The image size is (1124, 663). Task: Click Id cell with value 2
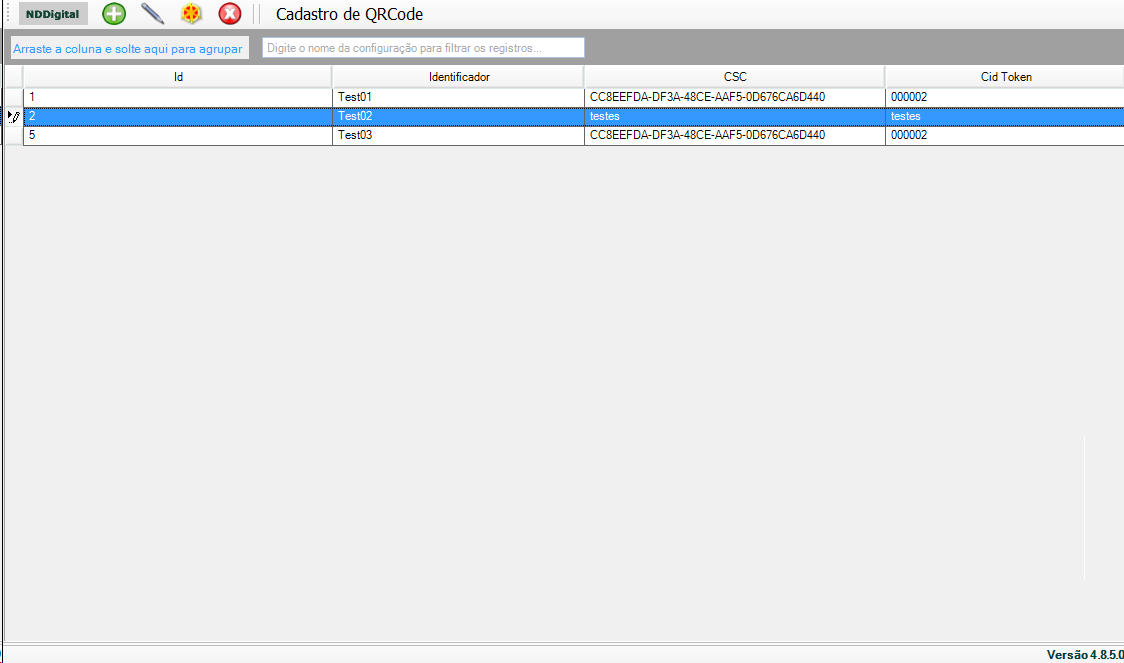pos(178,116)
